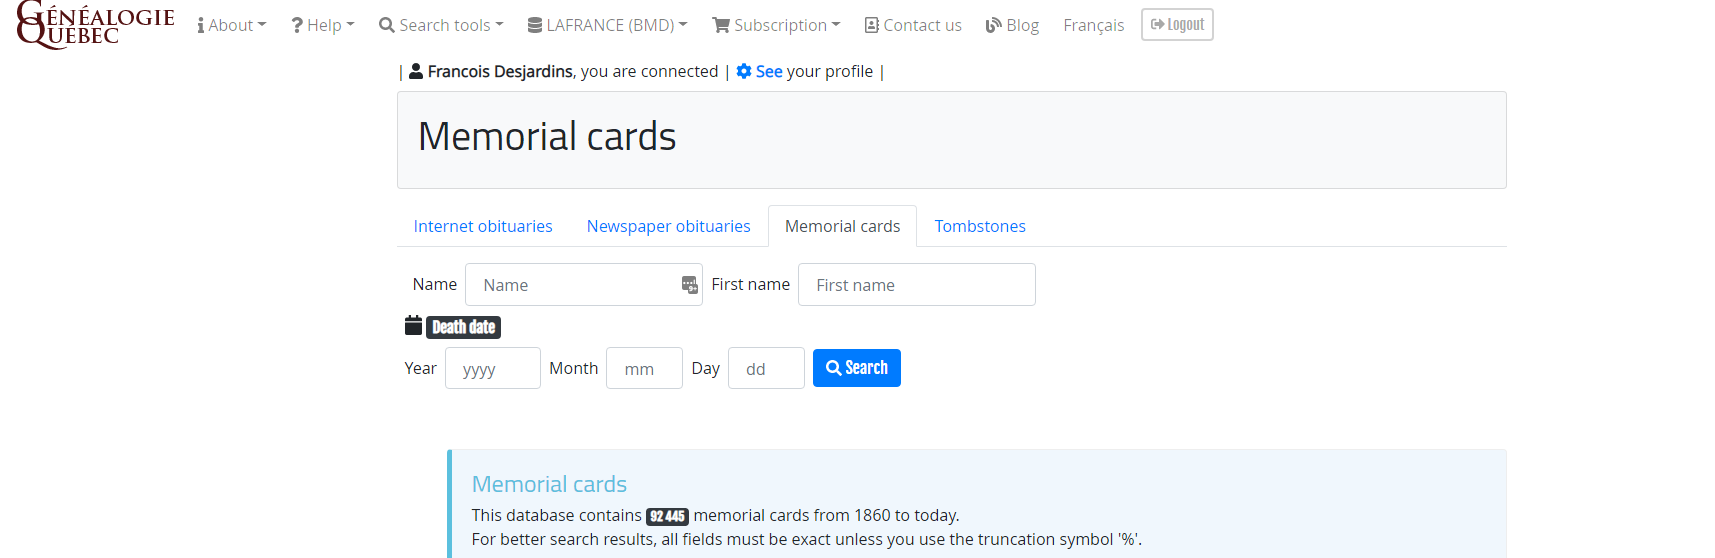Click the Contact us address-book icon

(x=871, y=25)
